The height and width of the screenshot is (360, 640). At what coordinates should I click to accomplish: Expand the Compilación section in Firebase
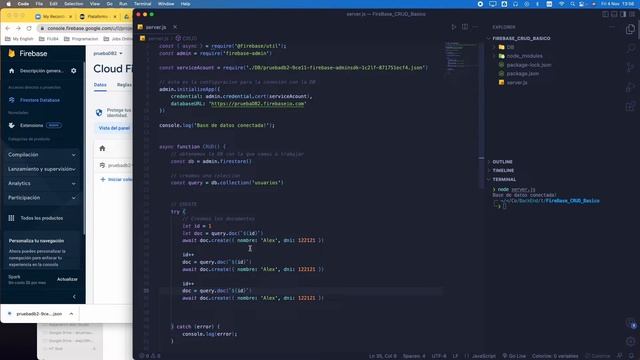coord(42,155)
